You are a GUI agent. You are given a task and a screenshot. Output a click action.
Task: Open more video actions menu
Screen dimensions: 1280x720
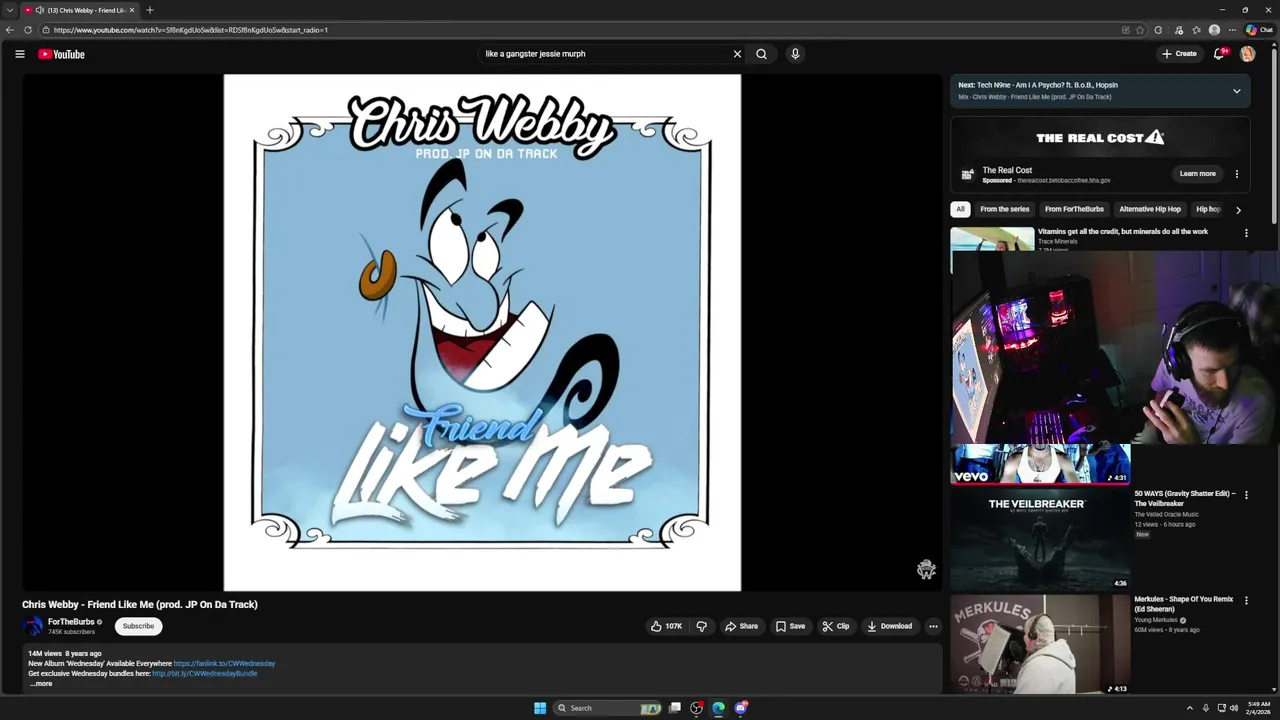[x=933, y=626]
